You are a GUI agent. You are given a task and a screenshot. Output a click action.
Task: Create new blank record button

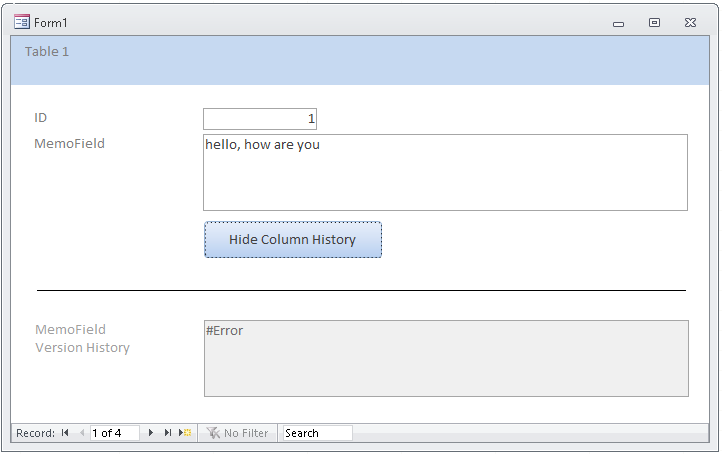click(x=185, y=433)
